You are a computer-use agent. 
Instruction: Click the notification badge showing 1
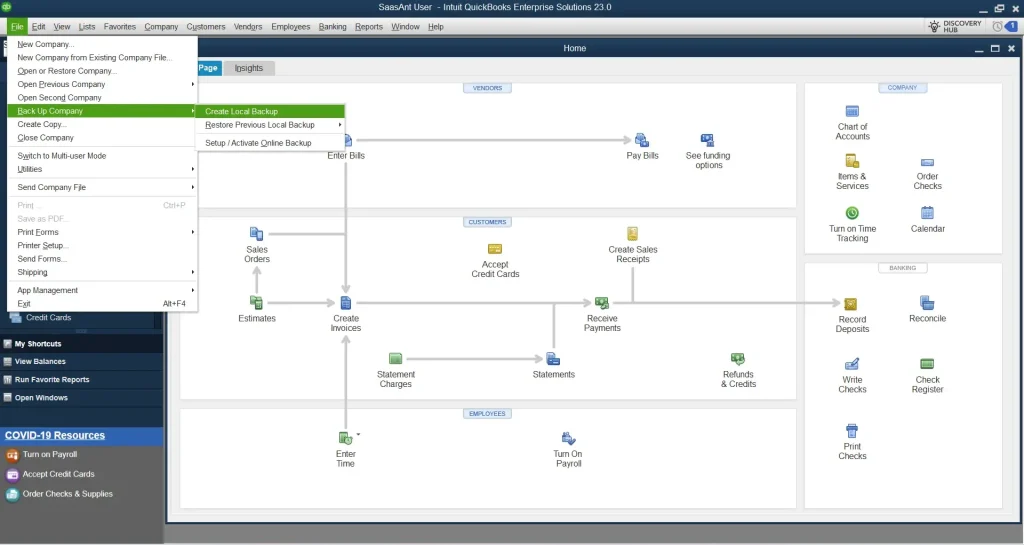(x=1012, y=27)
